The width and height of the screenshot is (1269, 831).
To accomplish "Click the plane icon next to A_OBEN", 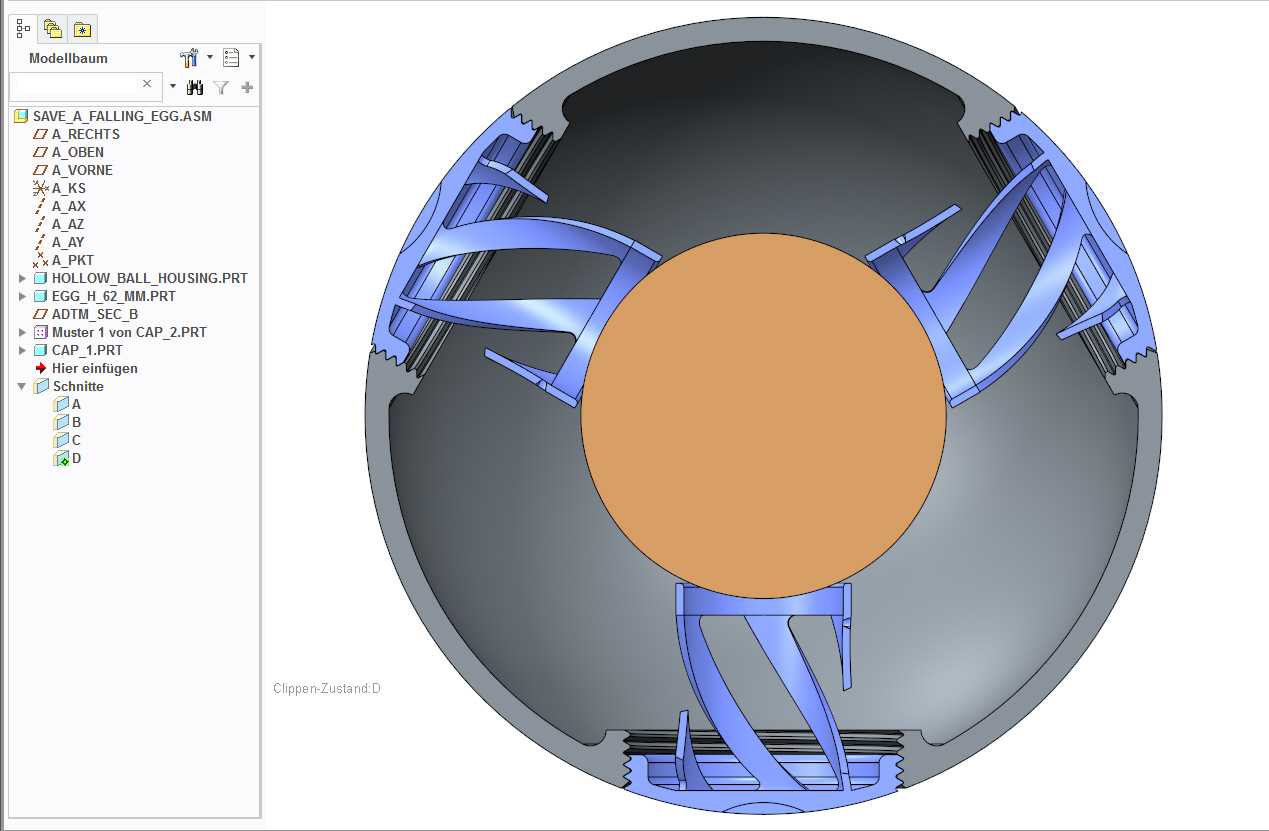I will (41, 152).
